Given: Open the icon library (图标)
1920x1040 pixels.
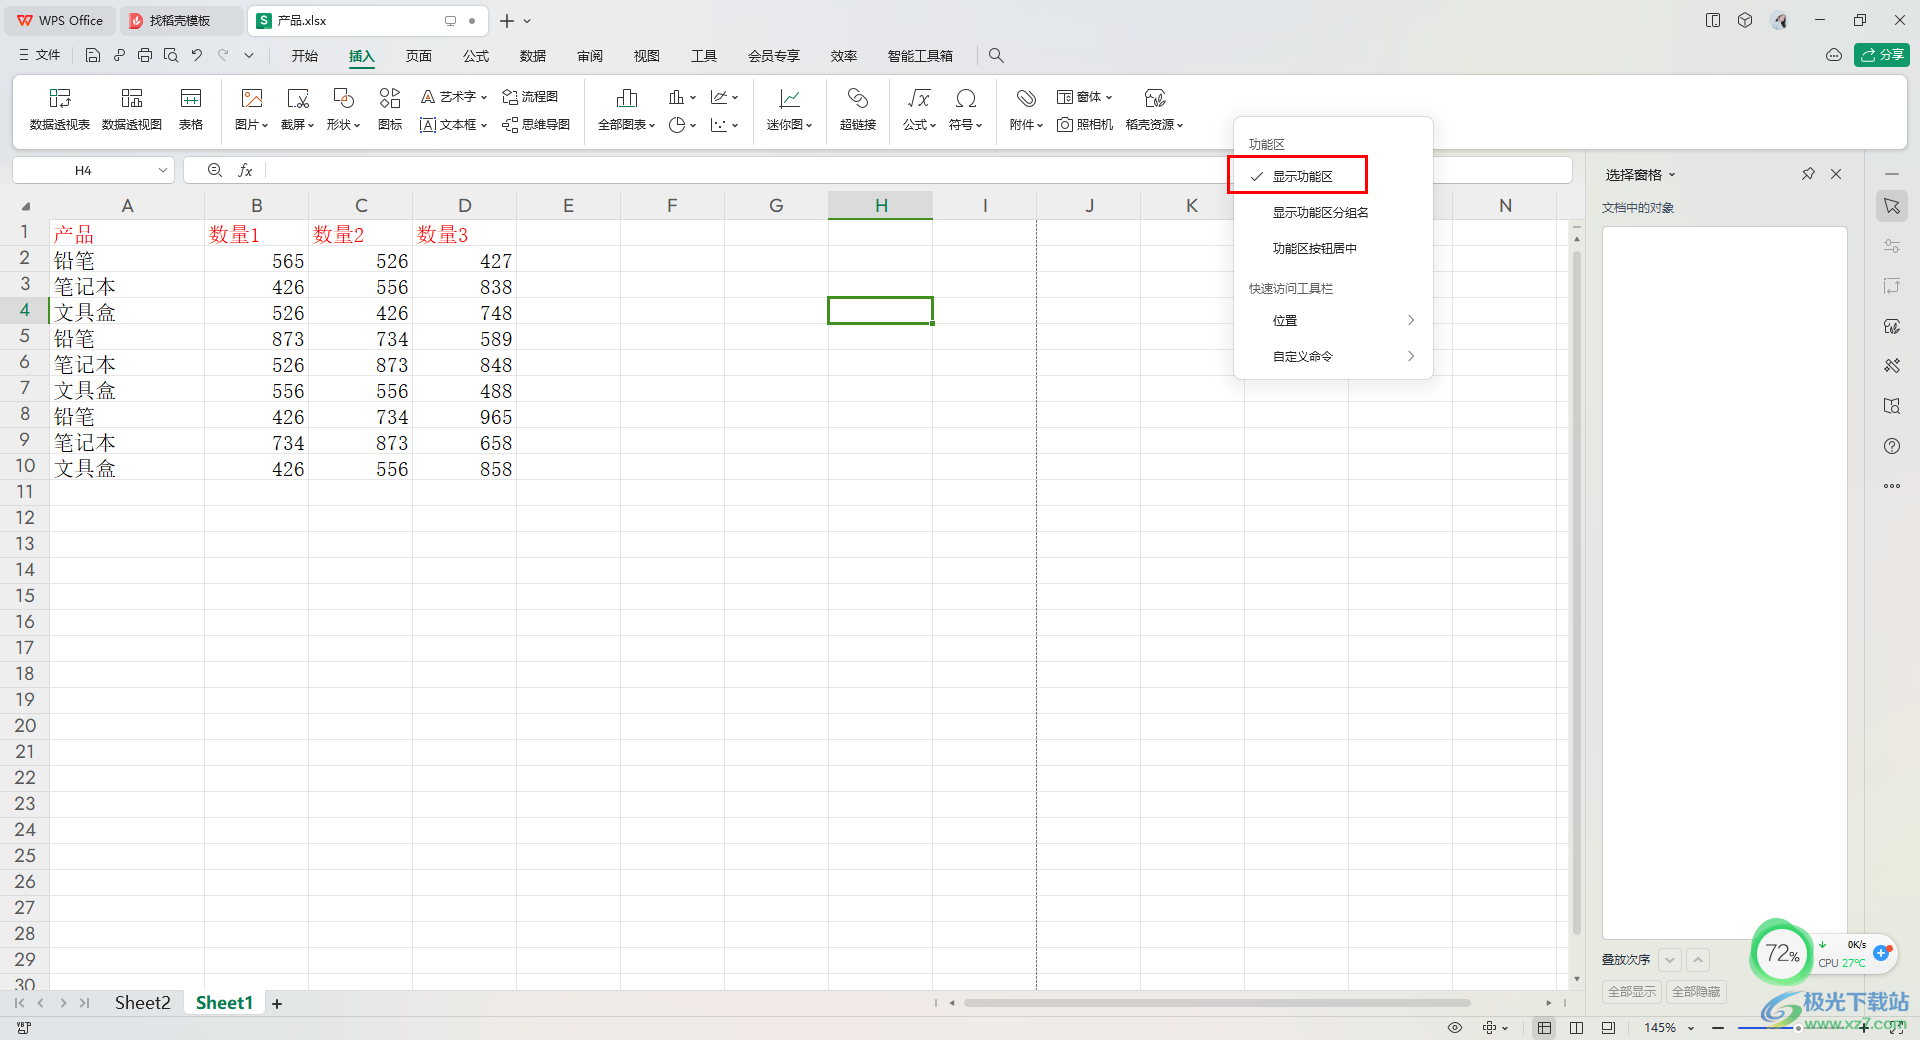Looking at the screenshot, I should [x=390, y=109].
